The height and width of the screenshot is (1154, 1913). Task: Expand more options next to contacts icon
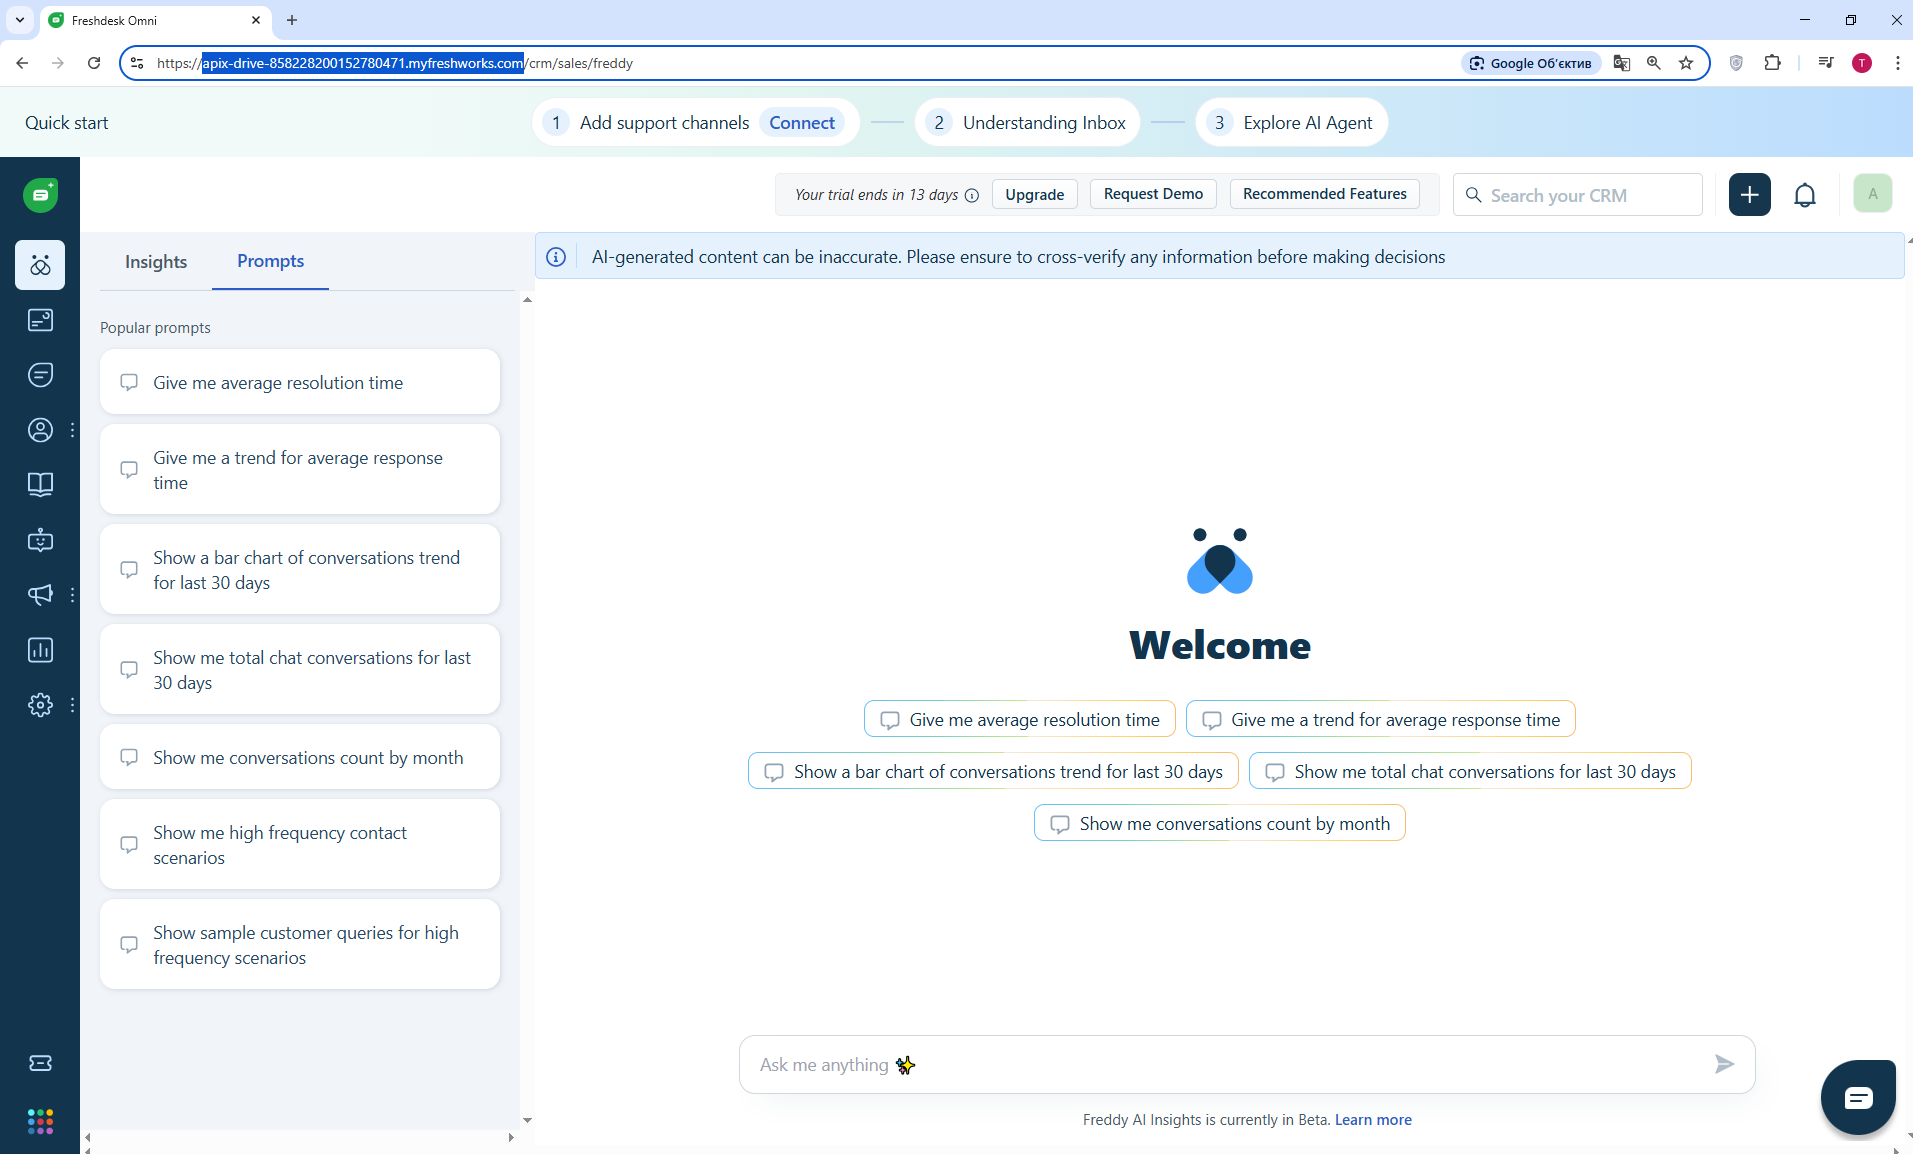click(72, 430)
